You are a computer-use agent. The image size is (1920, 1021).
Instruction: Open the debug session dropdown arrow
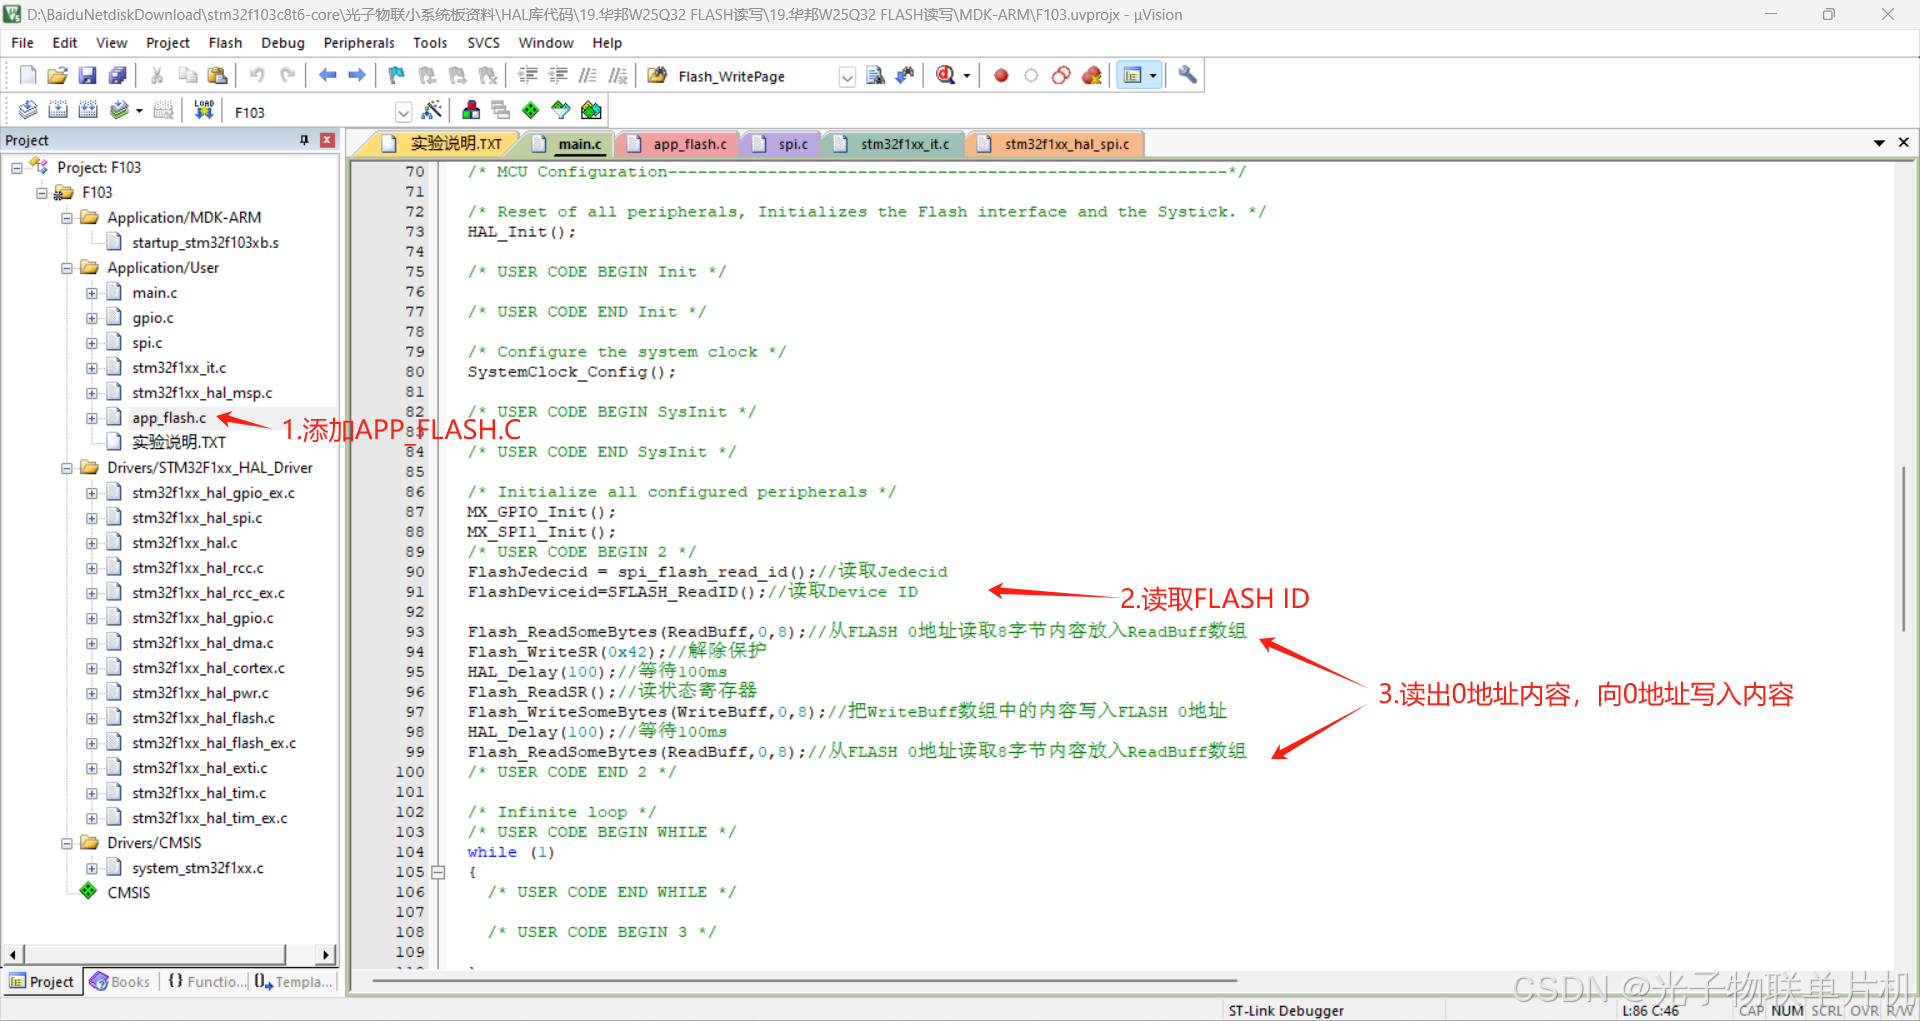click(x=967, y=76)
